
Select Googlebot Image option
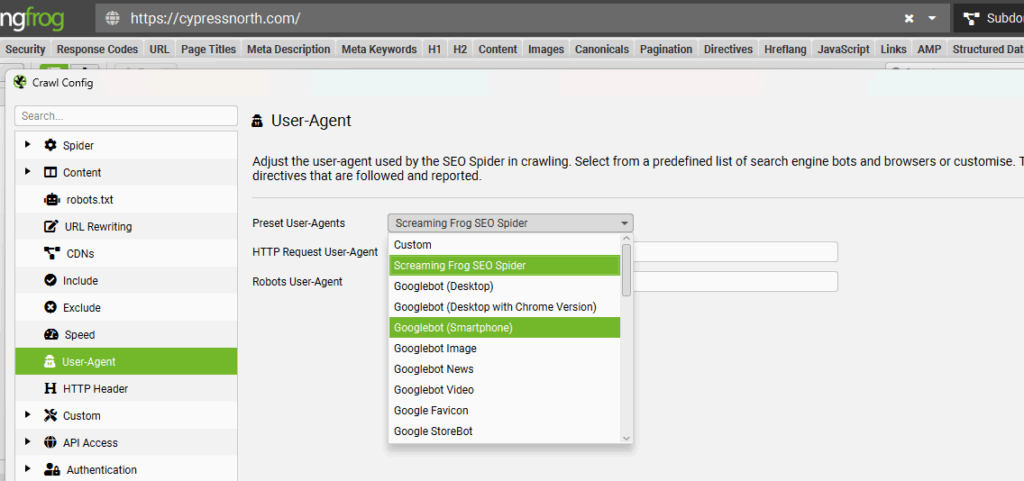pos(504,349)
